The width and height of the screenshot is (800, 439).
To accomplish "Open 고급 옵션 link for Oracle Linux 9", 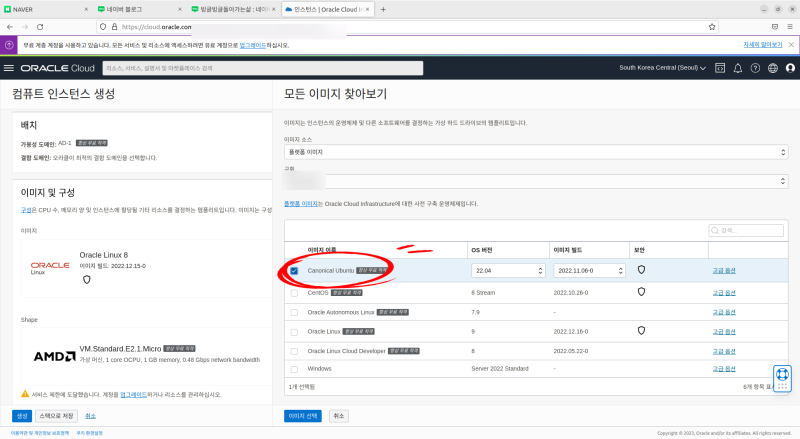I will point(724,332).
